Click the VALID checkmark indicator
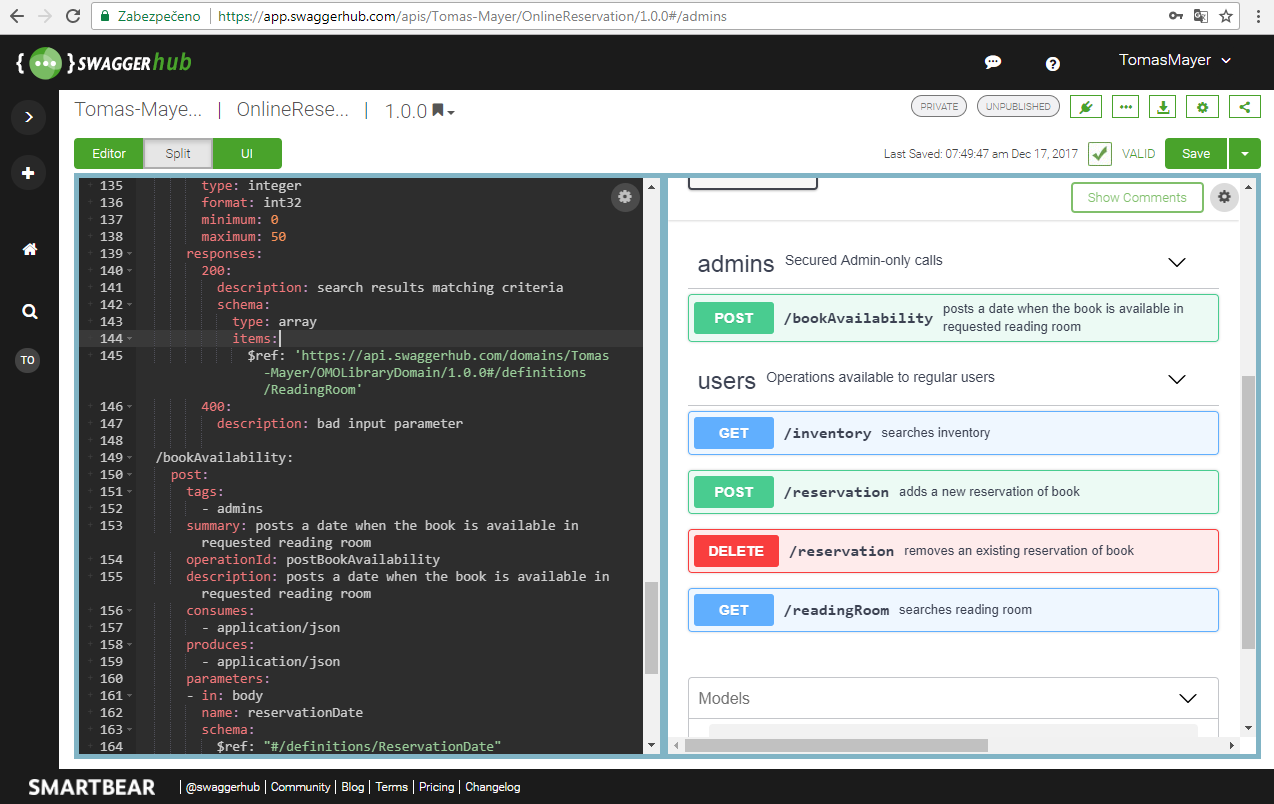 (x=1100, y=154)
